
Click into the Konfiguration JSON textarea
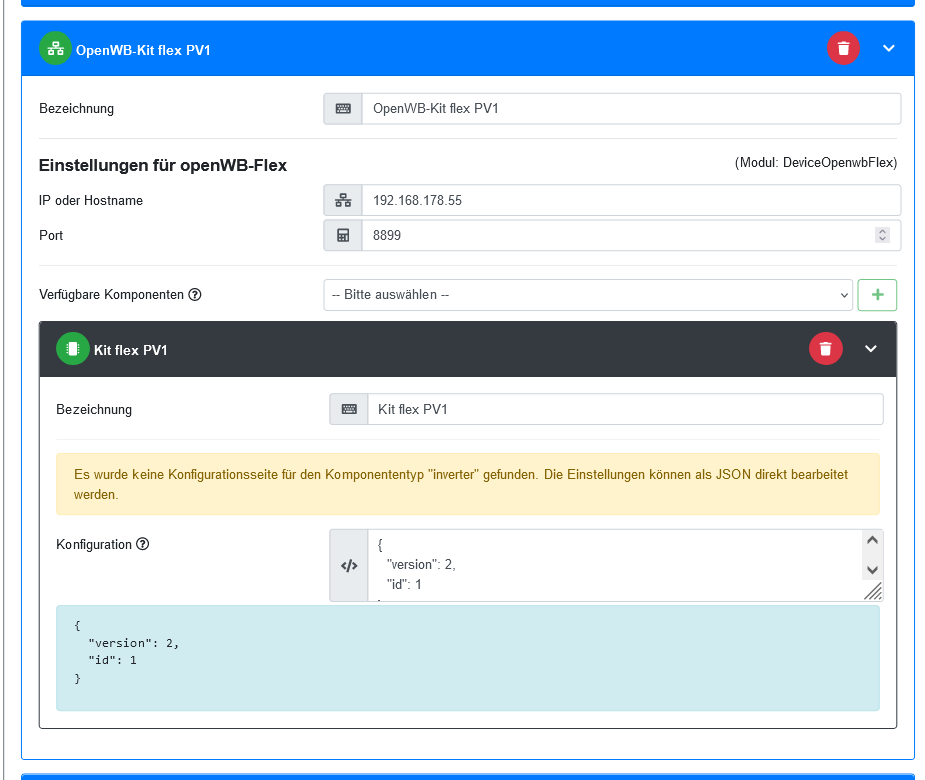(x=615, y=566)
